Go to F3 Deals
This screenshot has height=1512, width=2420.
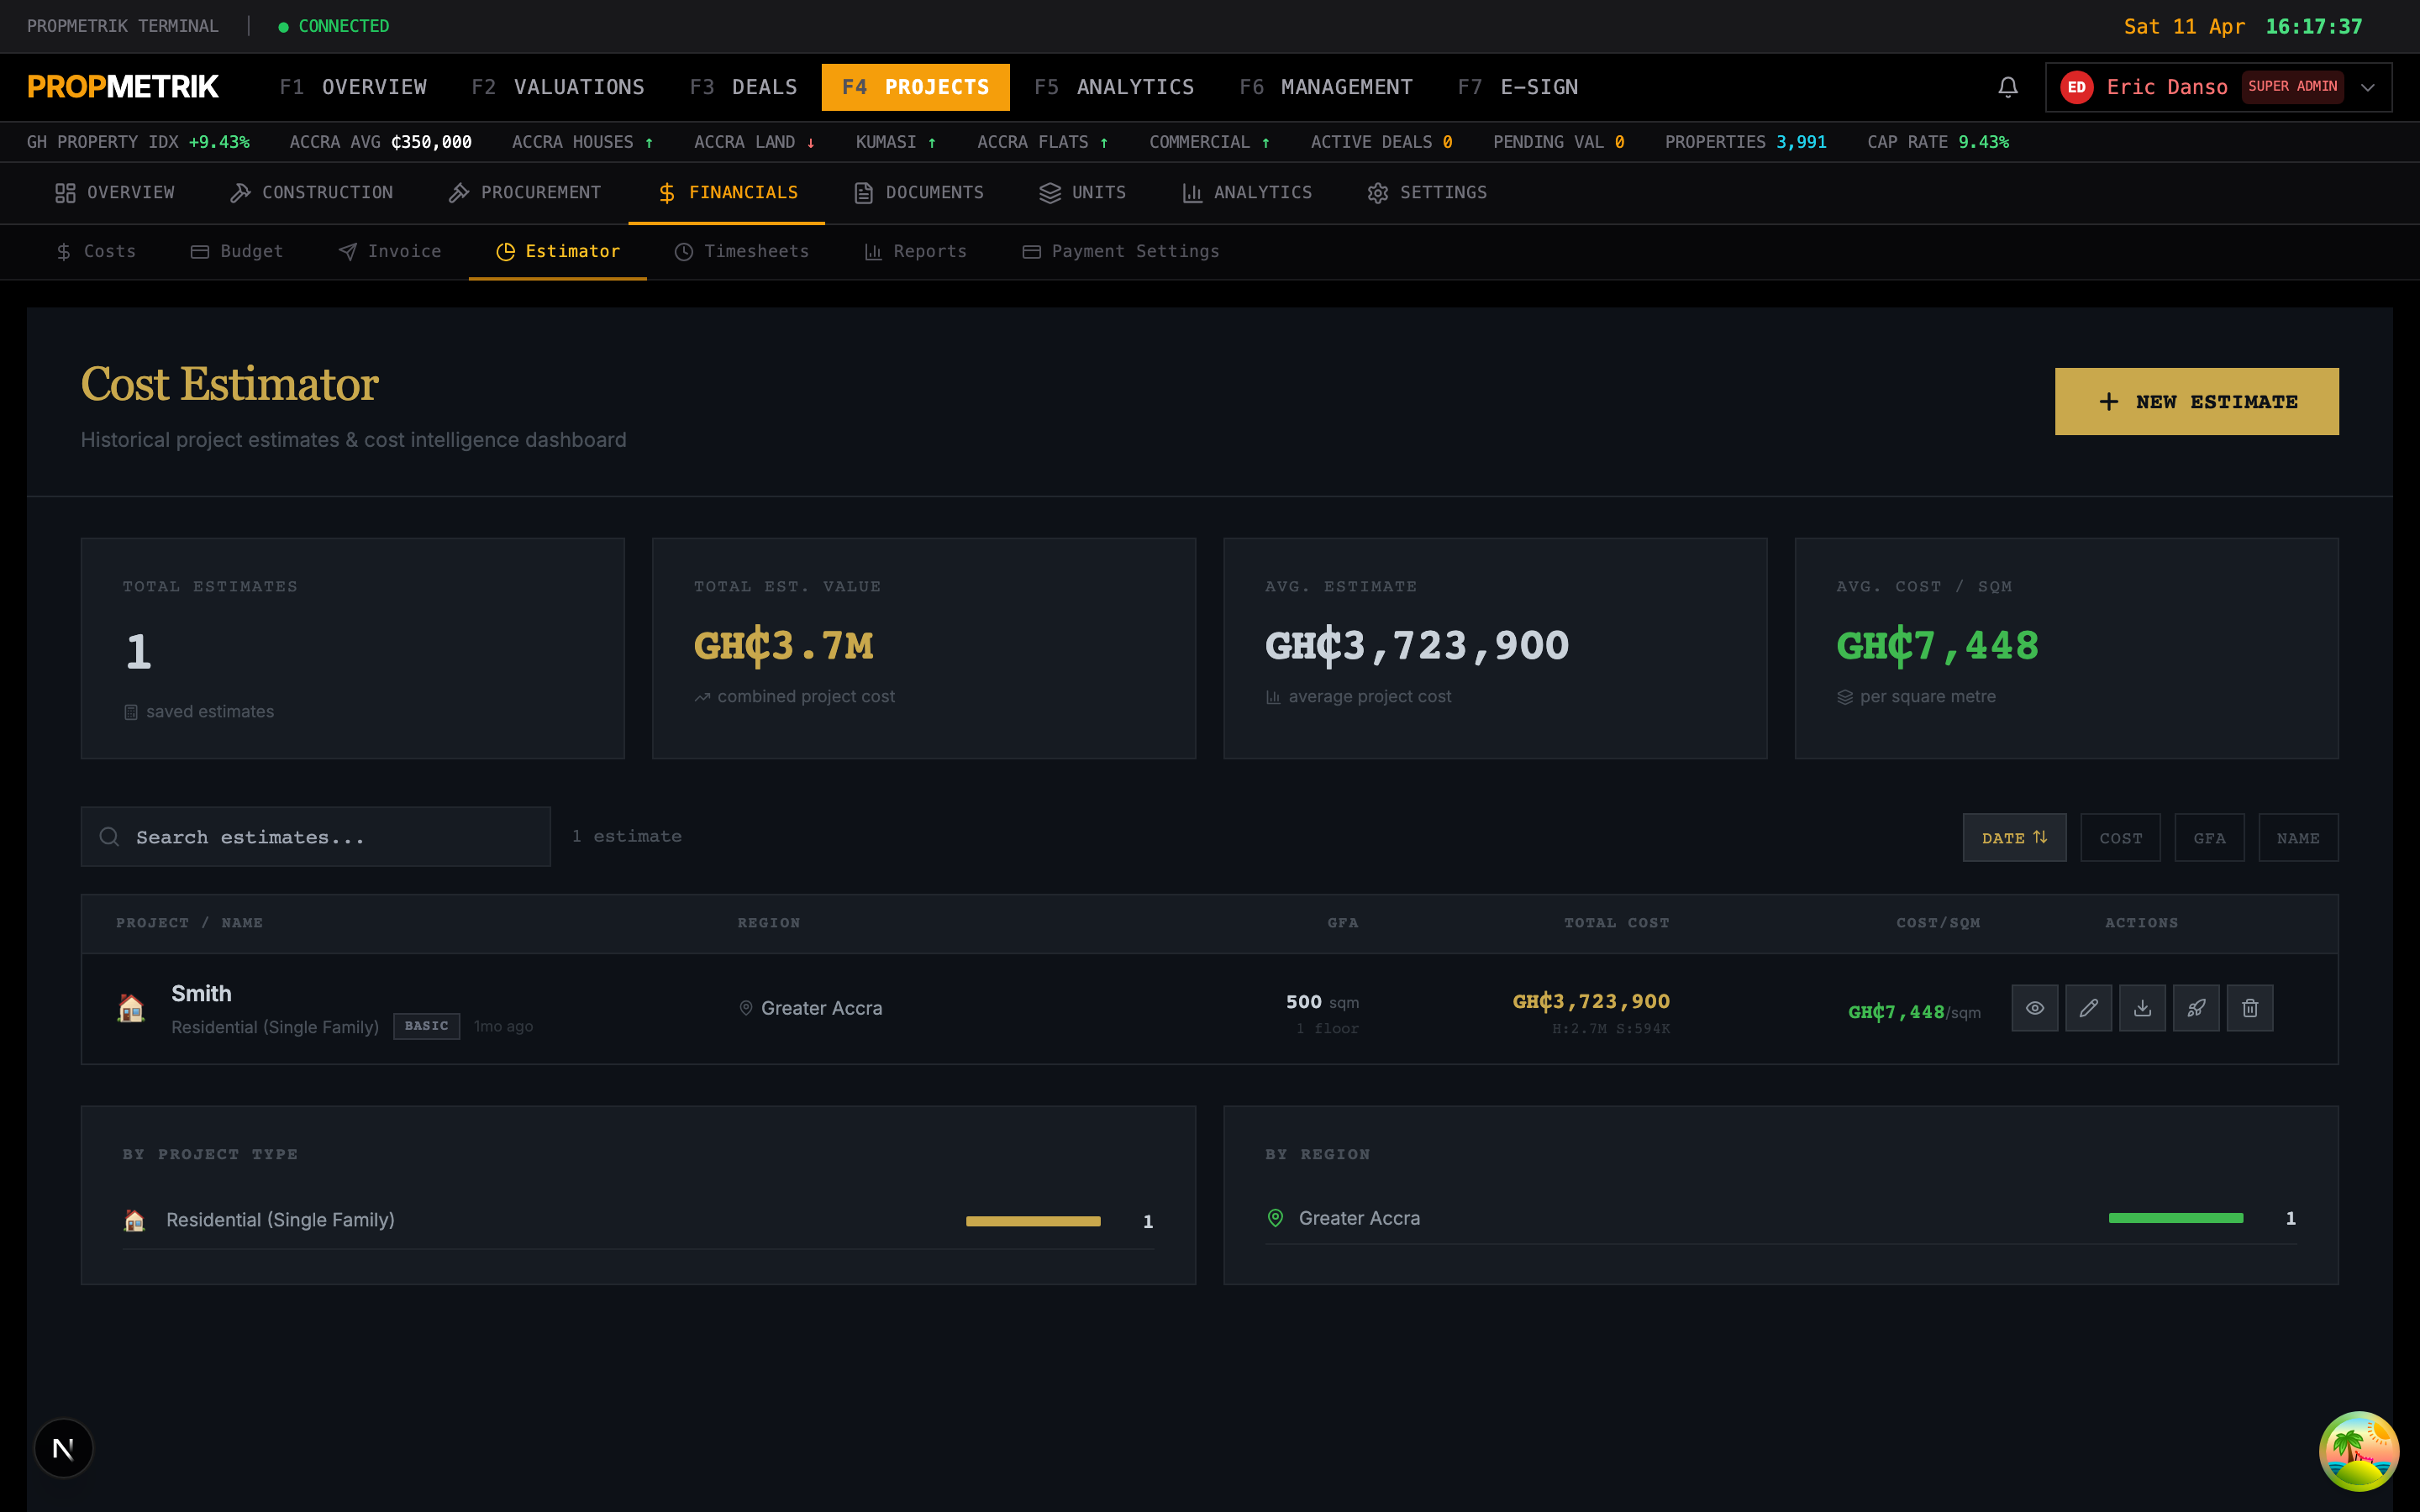pos(743,87)
